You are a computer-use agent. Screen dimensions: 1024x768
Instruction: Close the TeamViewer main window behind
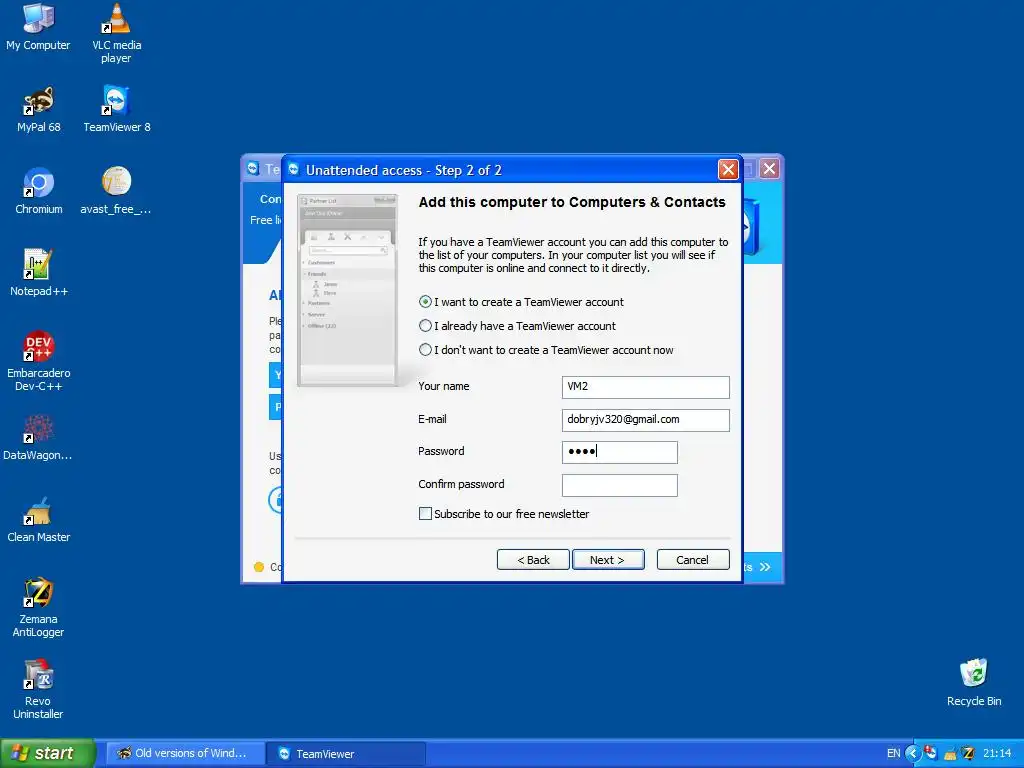770,169
